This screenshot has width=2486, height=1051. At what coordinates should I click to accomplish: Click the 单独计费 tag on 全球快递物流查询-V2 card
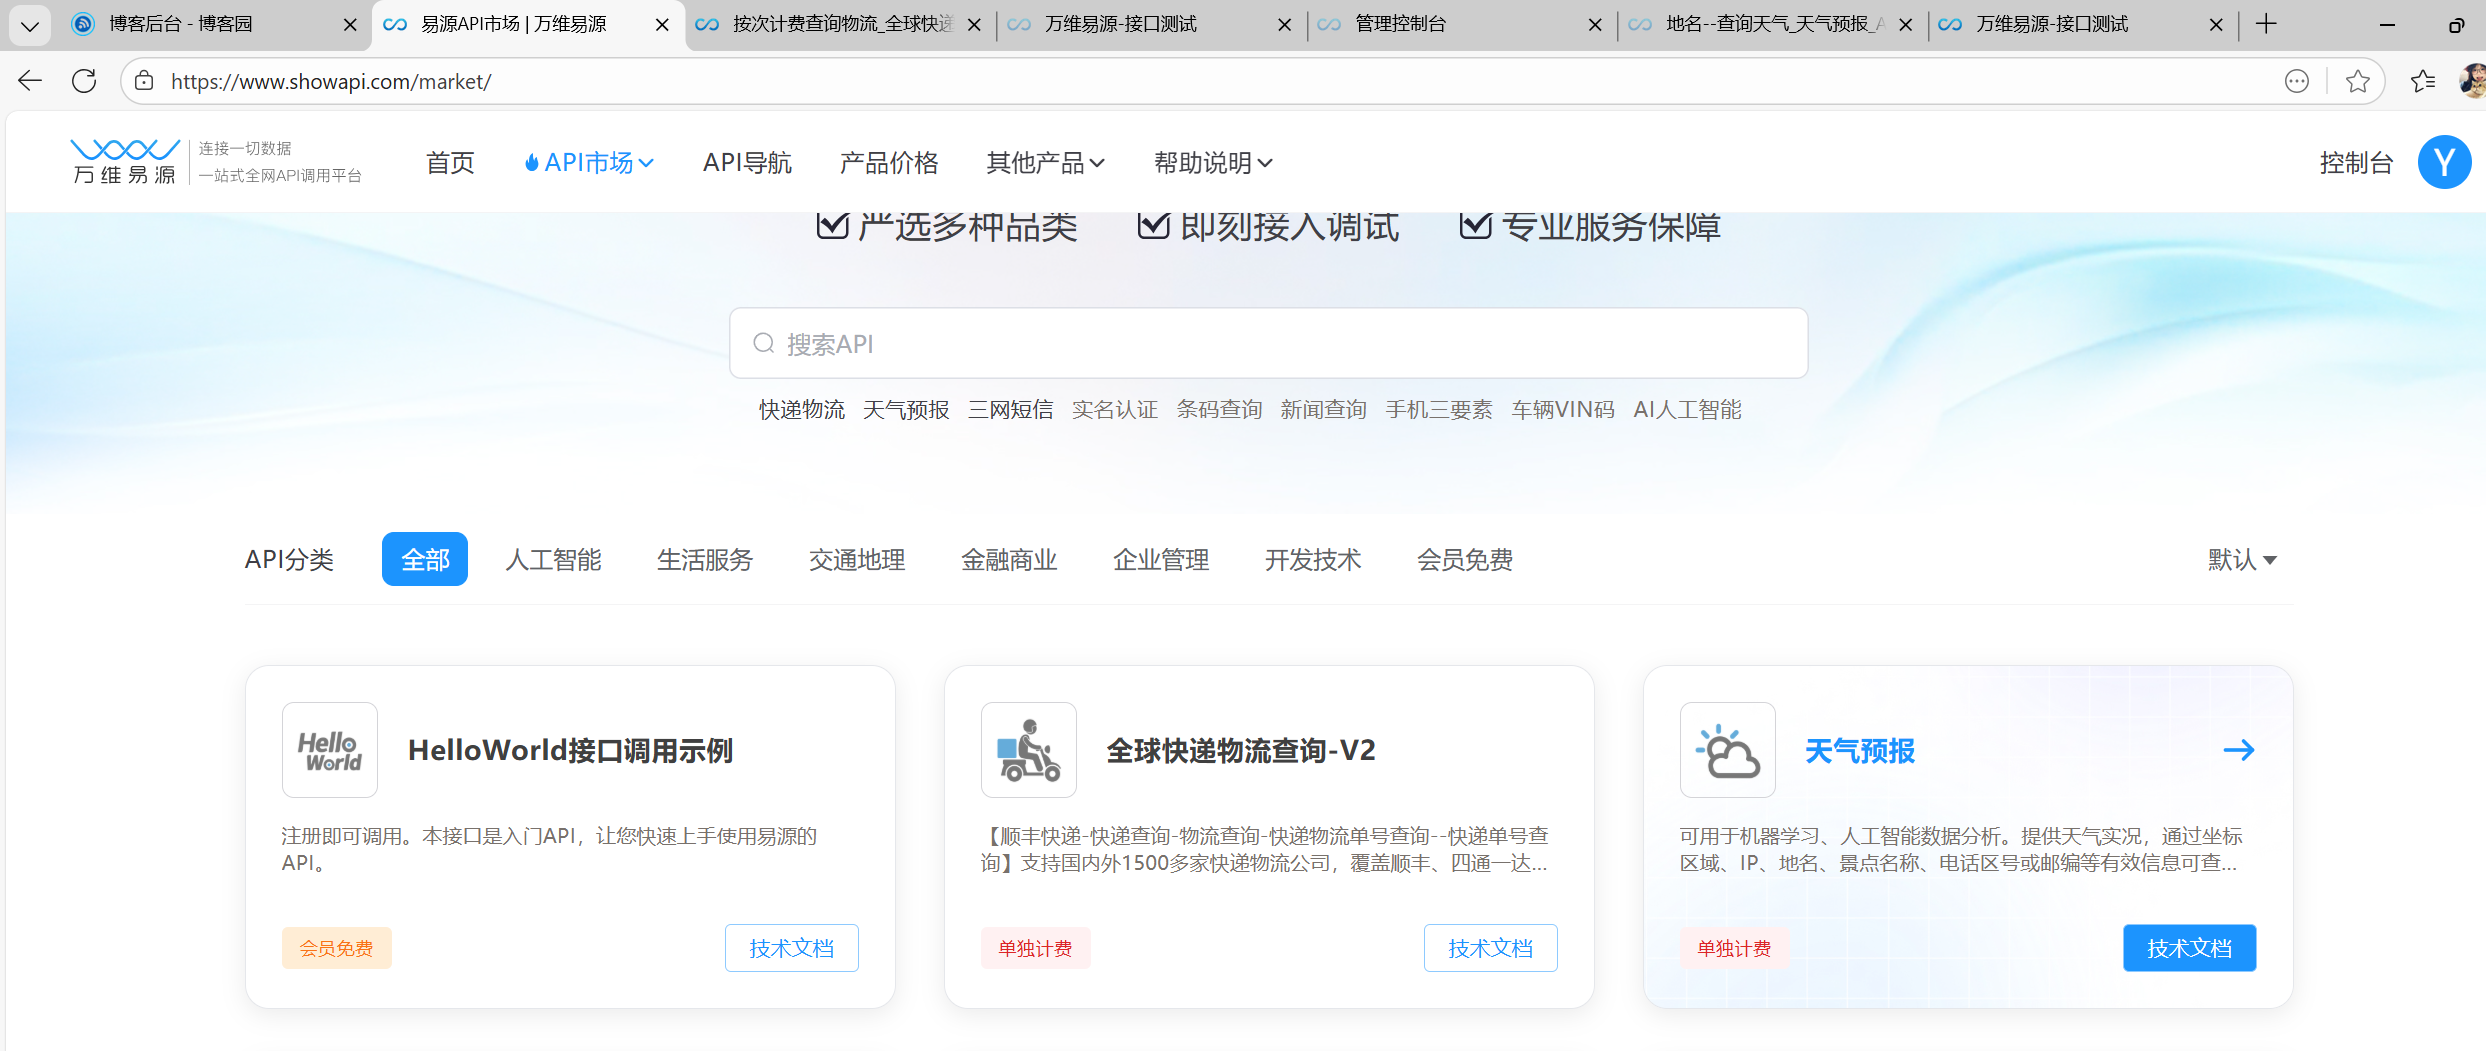click(x=1035, y=948)
